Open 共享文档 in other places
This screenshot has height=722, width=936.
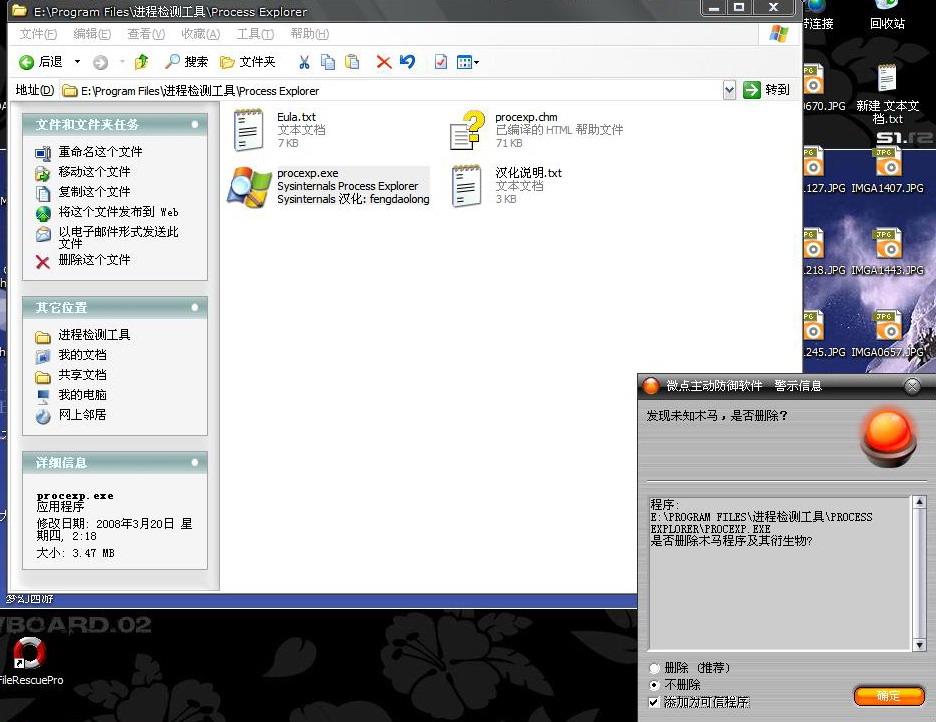click(x=82, y=375)
